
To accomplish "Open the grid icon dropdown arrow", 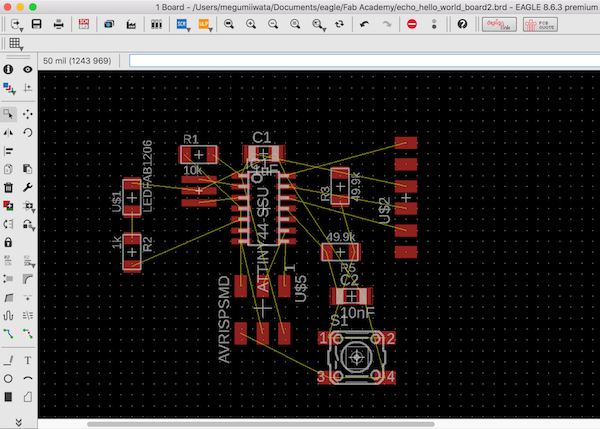I will tap(21, 49).
